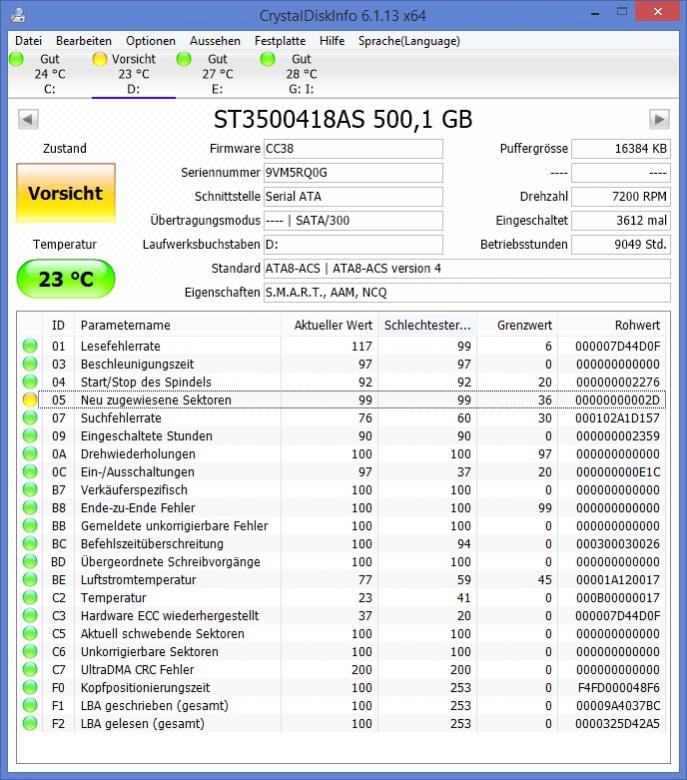Click the Grenzwert column header
The height and width of the screenshot is (780, 687).
click(517, 325)
